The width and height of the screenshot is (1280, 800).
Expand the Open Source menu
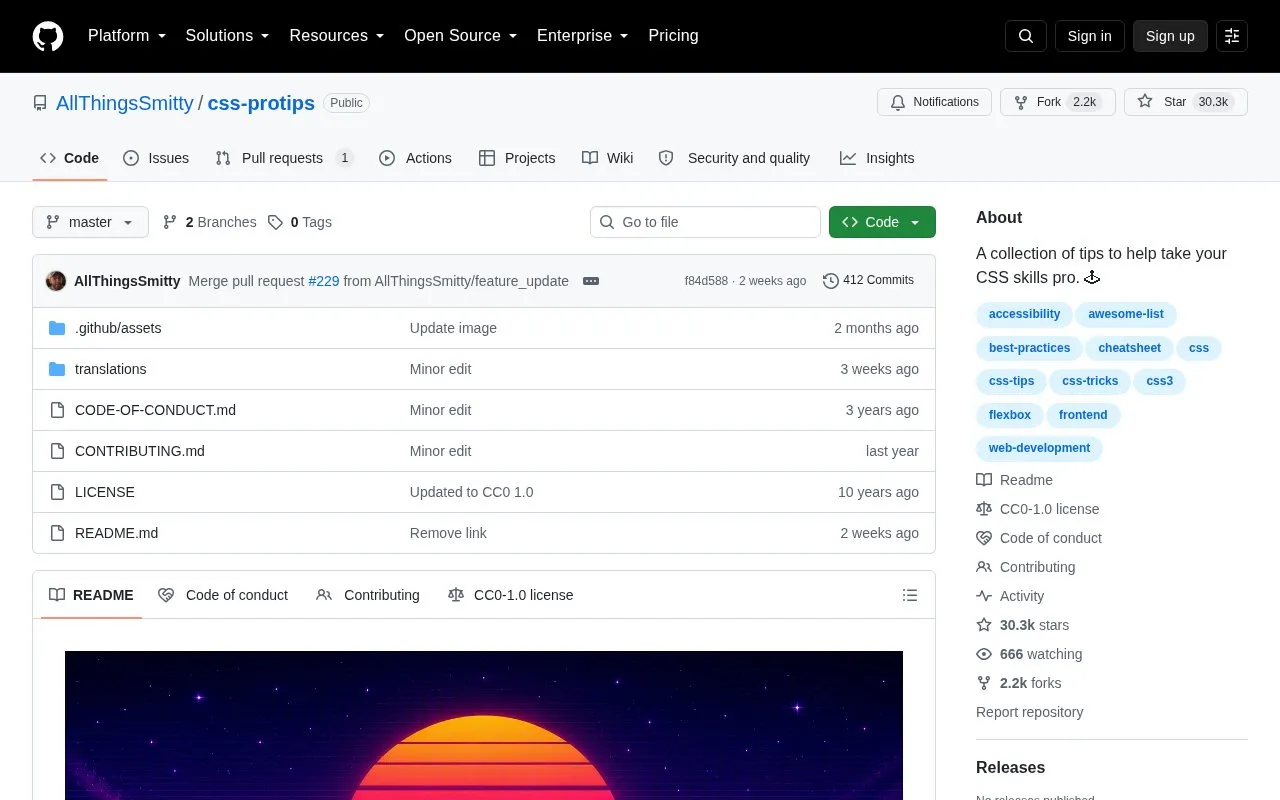(461, 36)
